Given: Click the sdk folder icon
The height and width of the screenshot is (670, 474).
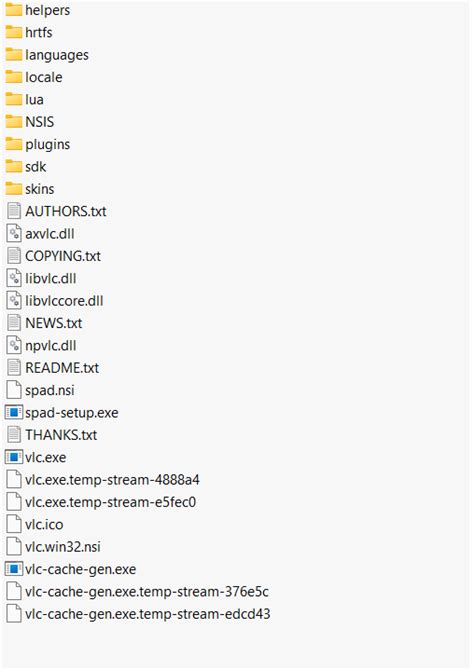Looking at the screenshot, I should point(14,166).
